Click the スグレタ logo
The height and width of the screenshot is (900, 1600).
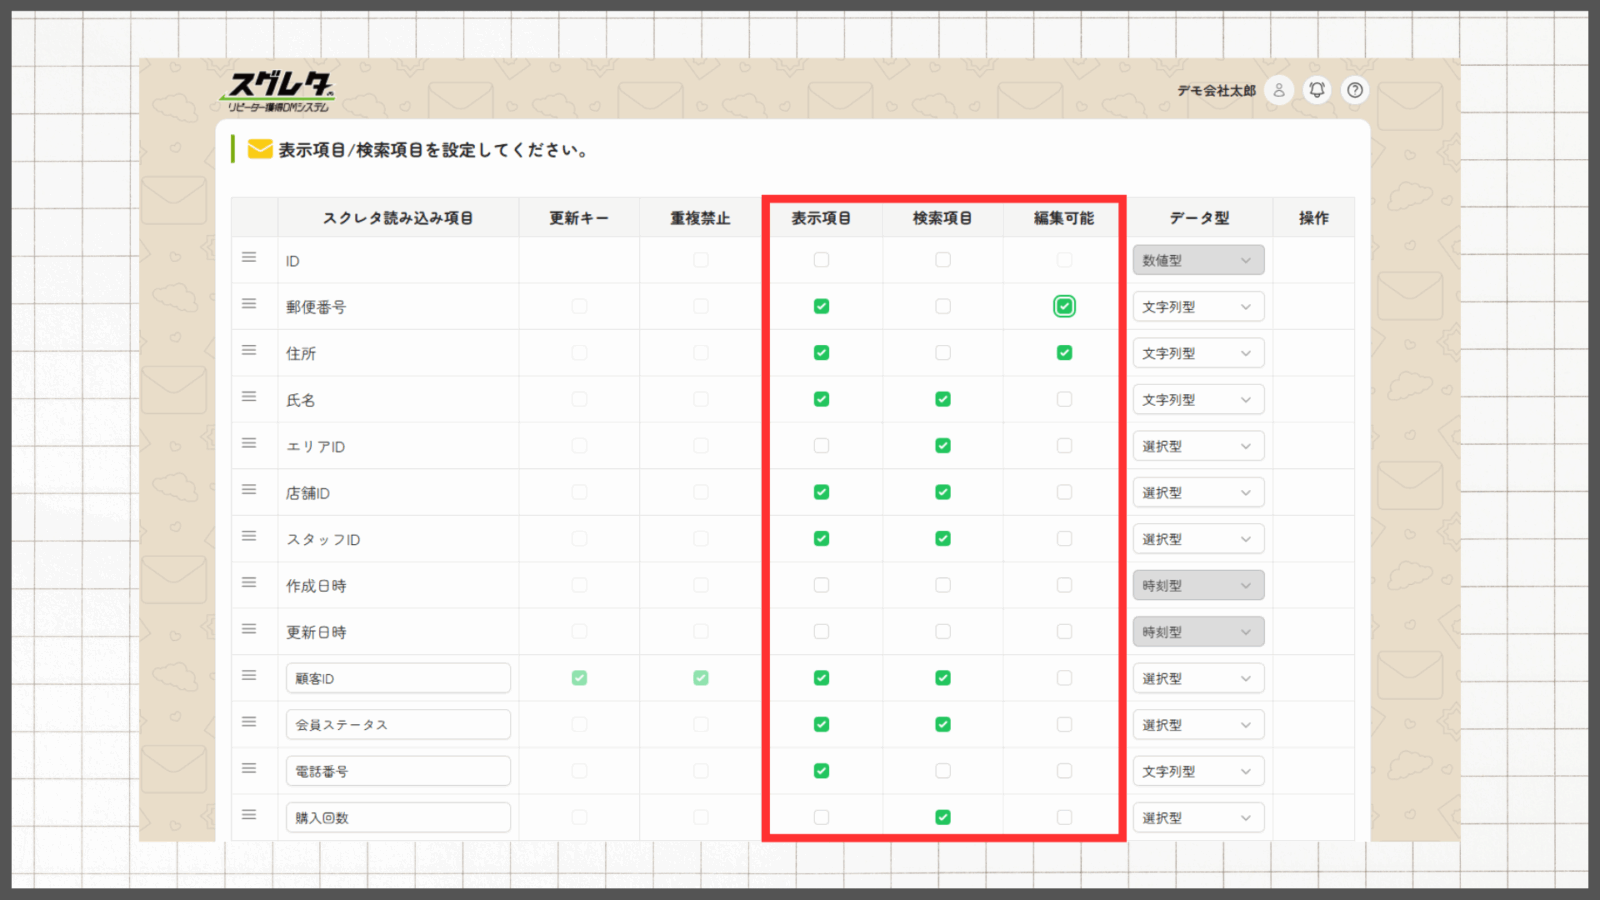click(279, 91)
